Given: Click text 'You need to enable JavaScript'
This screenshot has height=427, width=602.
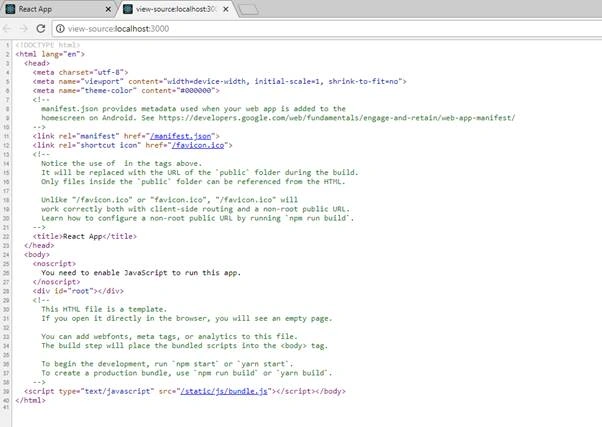Looking at the screenshot, I should click(x=104, y=273).
